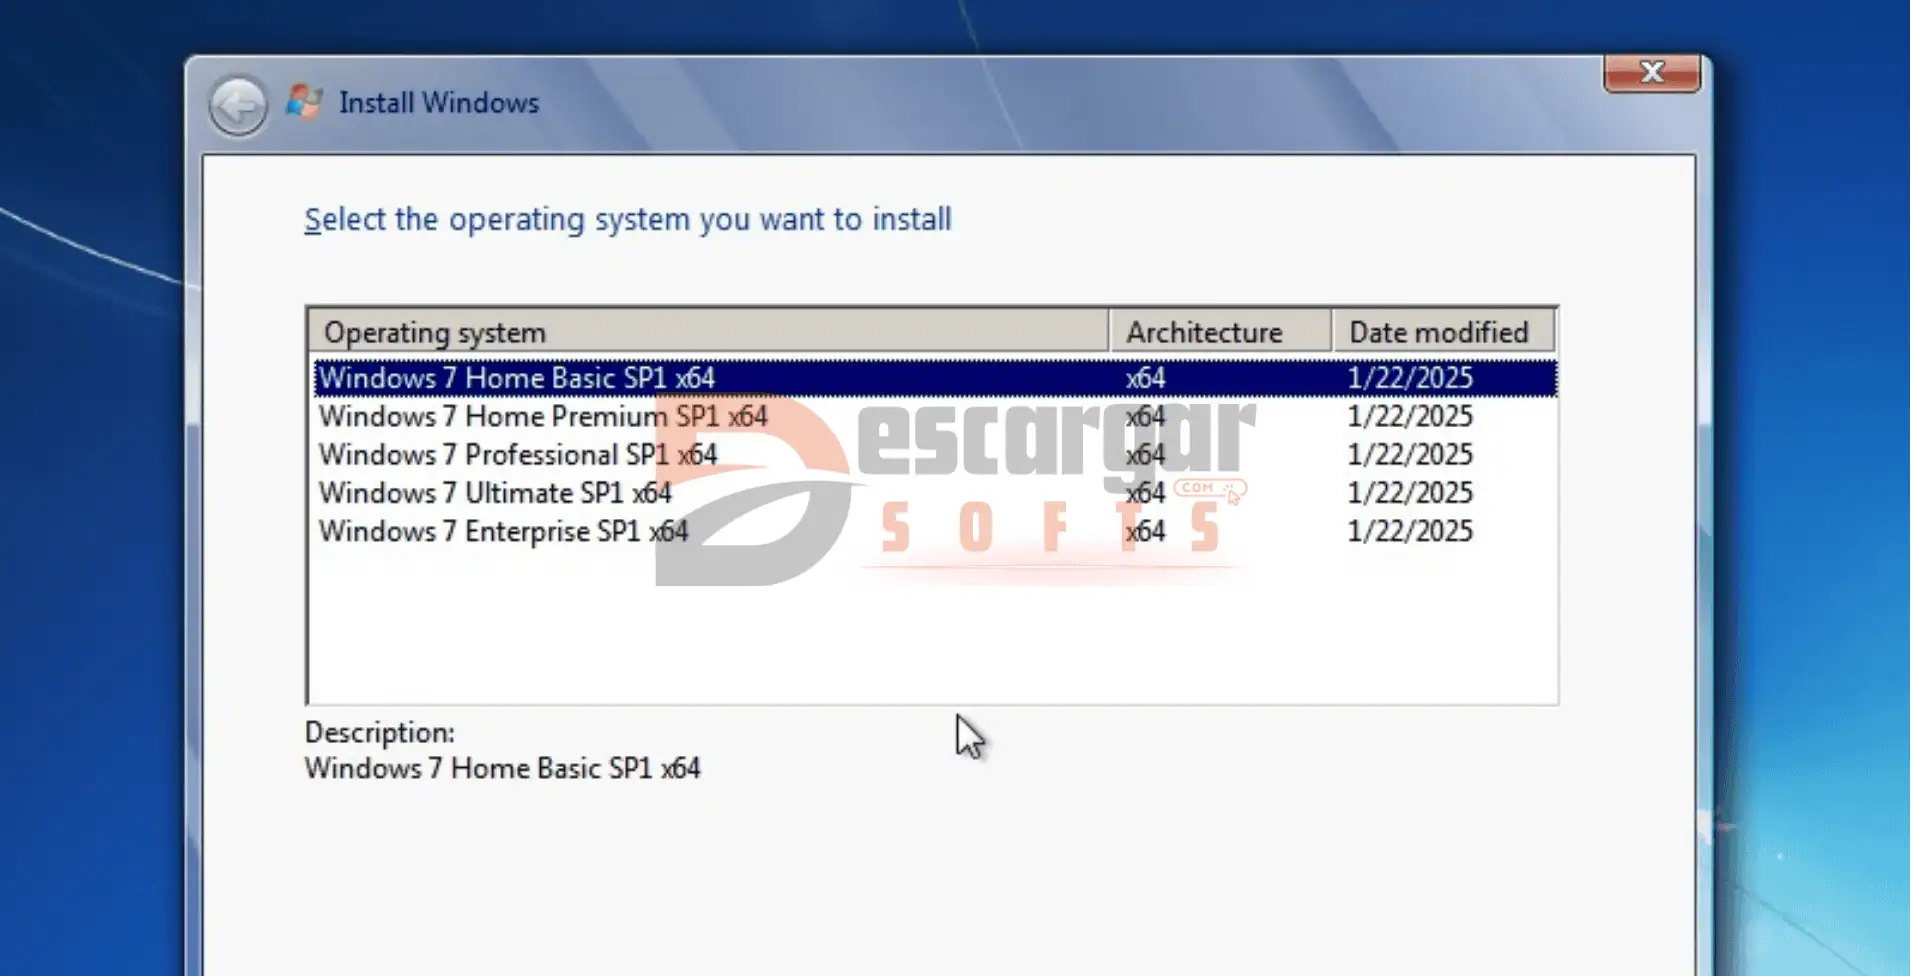Screen dimensions: 1911x976
Task: Click the 'Select the operating system' heading
Action: tap(628, 219)
